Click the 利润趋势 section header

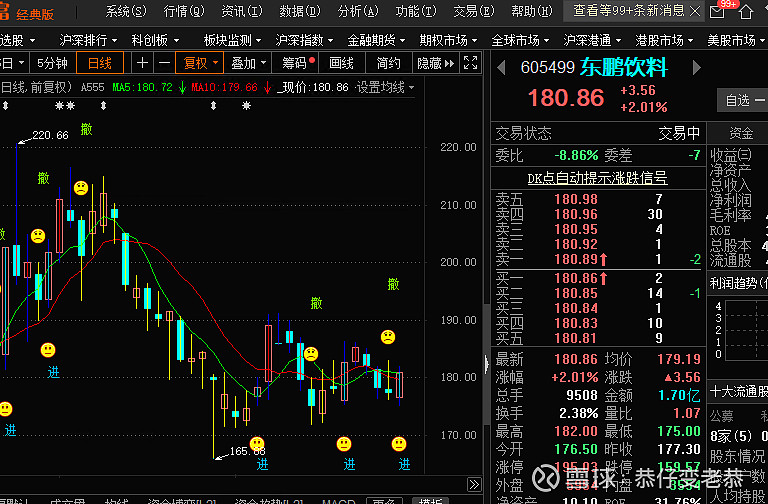click(738, 283)
